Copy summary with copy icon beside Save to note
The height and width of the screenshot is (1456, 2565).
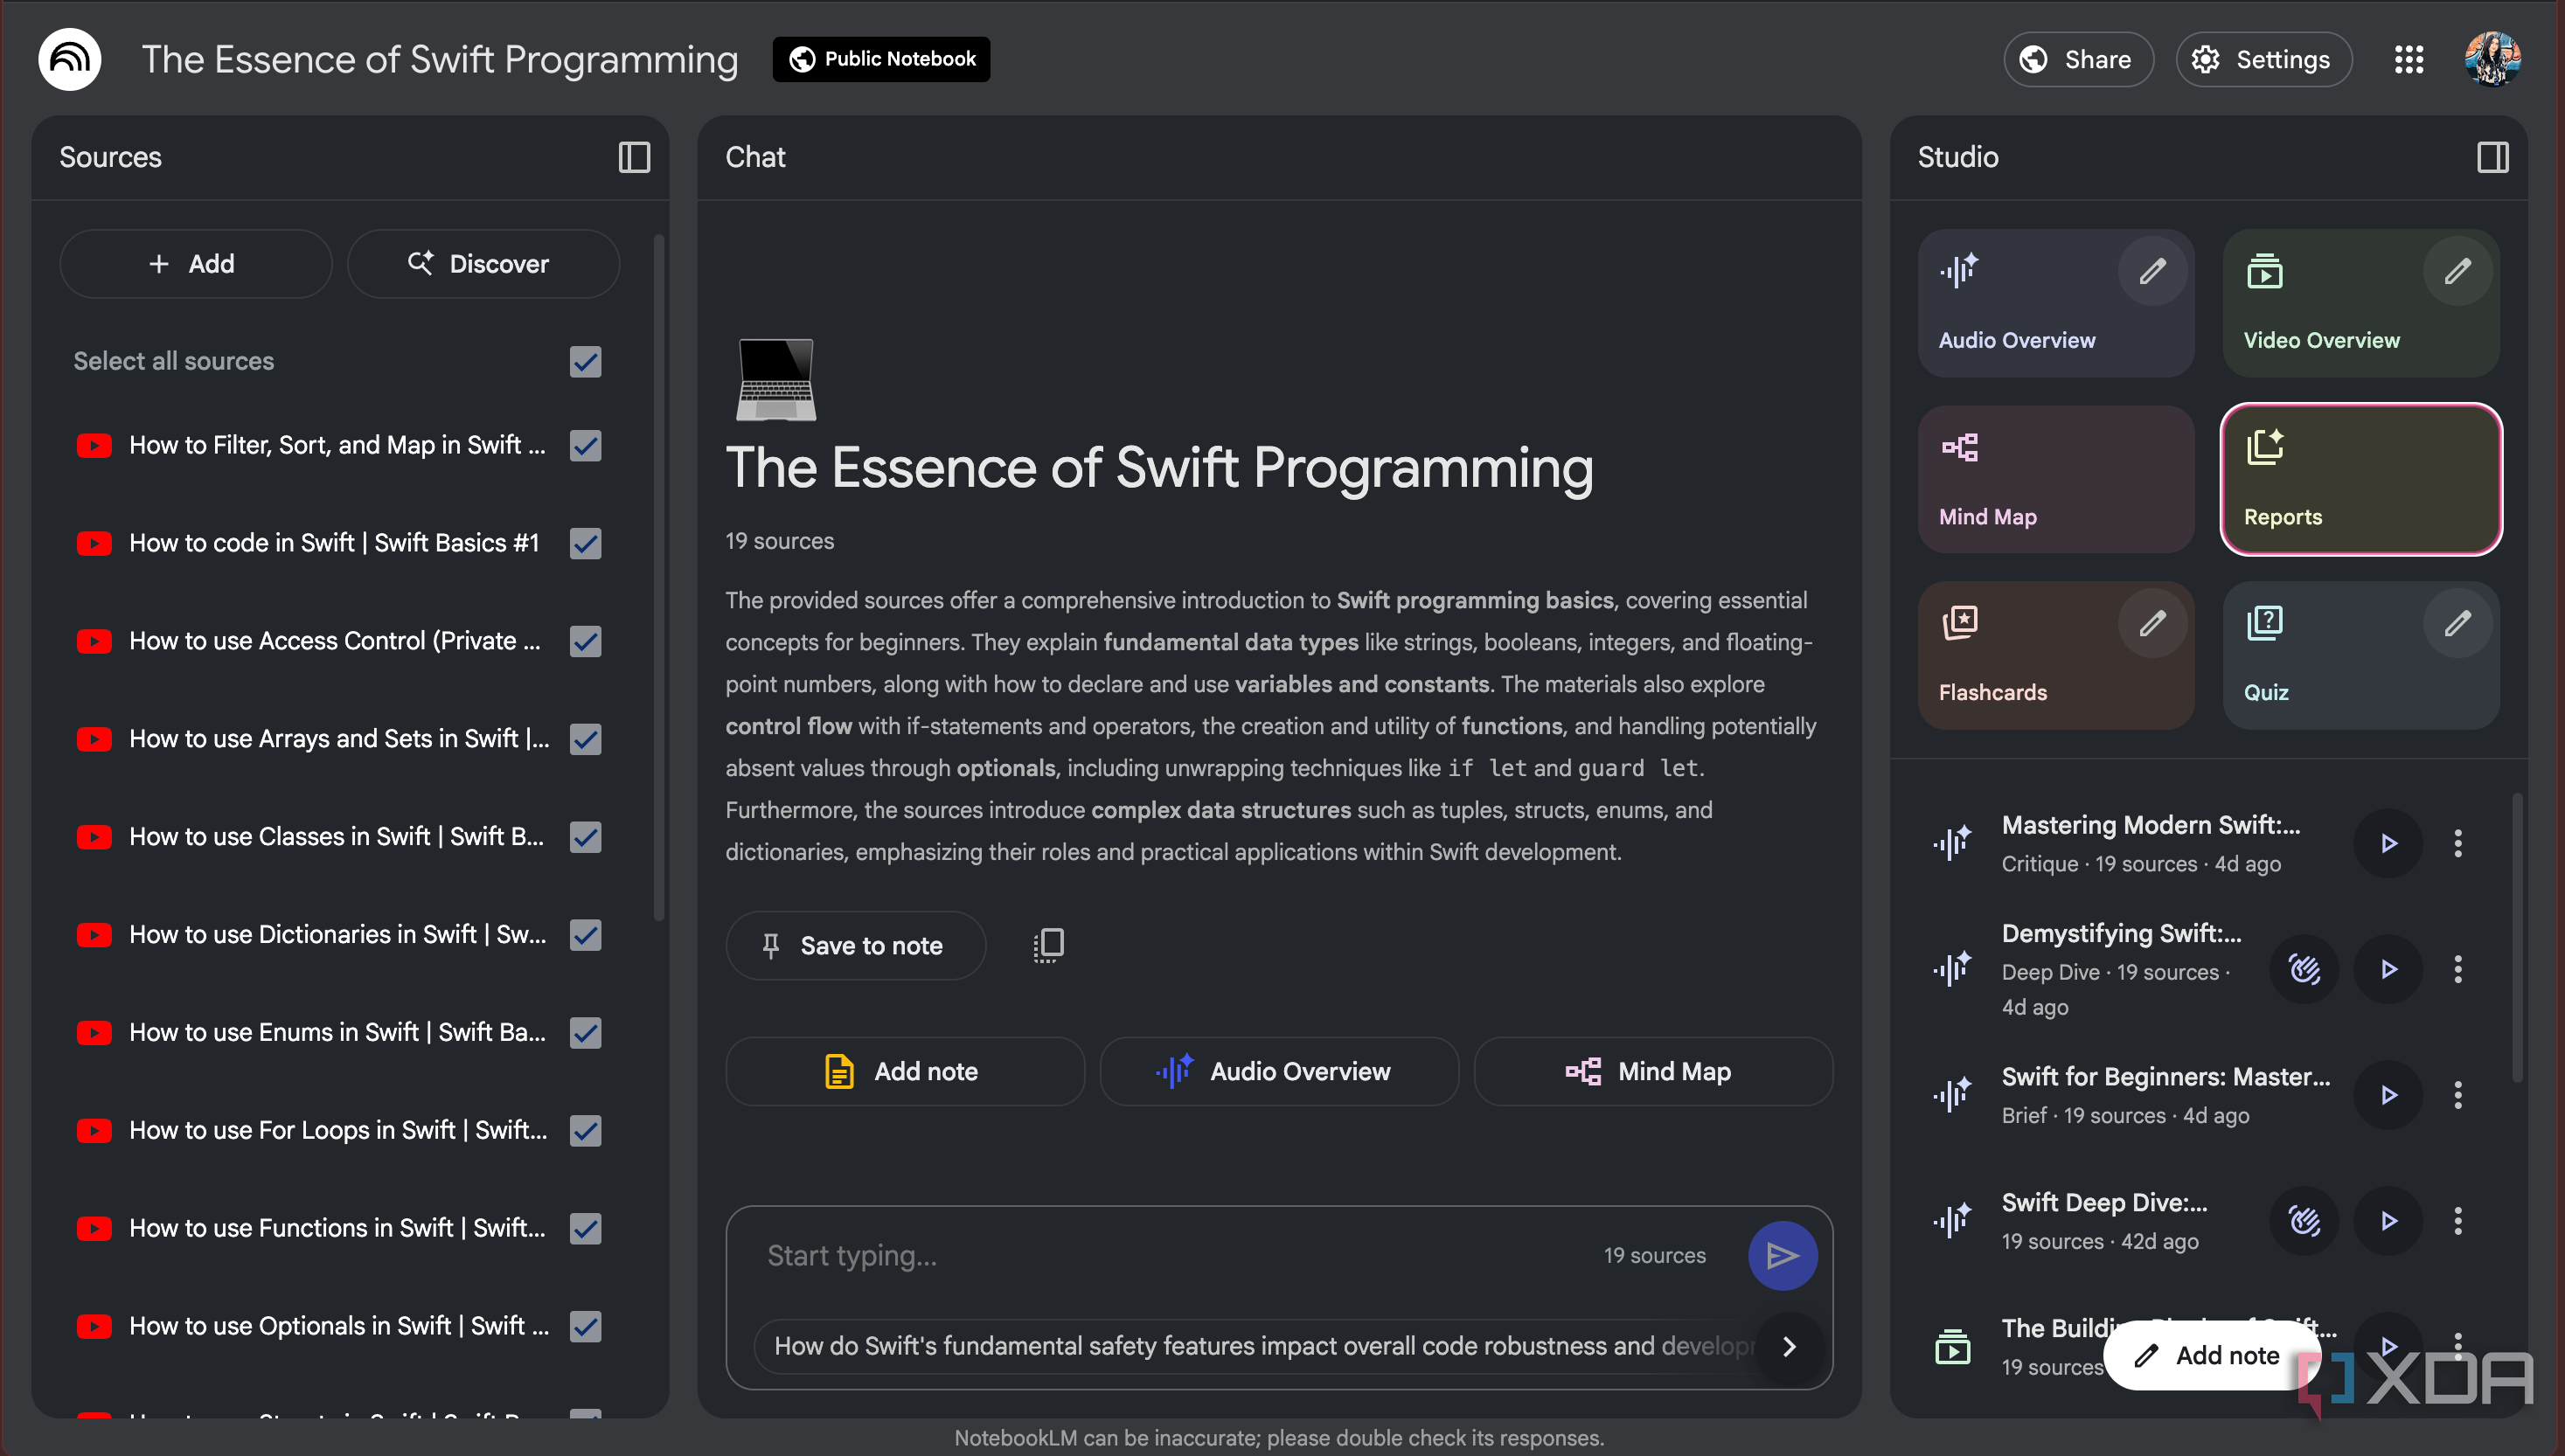(x=1048, y=945)
